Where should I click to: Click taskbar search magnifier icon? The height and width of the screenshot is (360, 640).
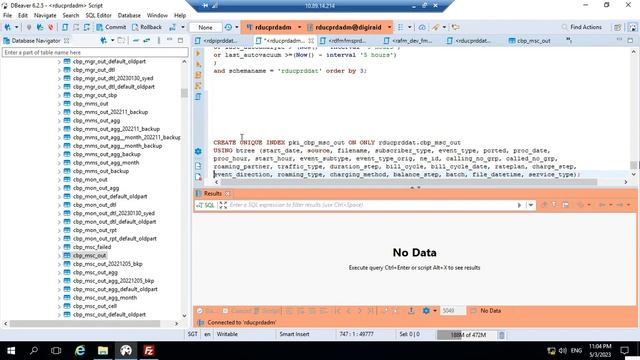34,351
